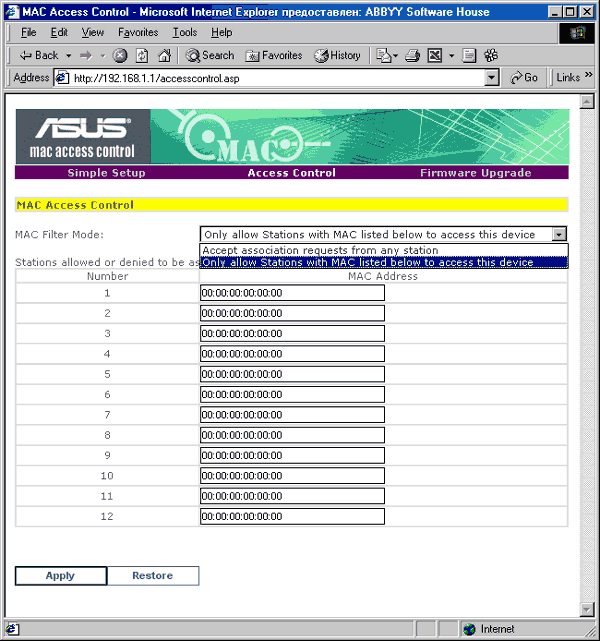Open the Search pane button
Viewport: 600px width, 641px height.
[210, 55]
